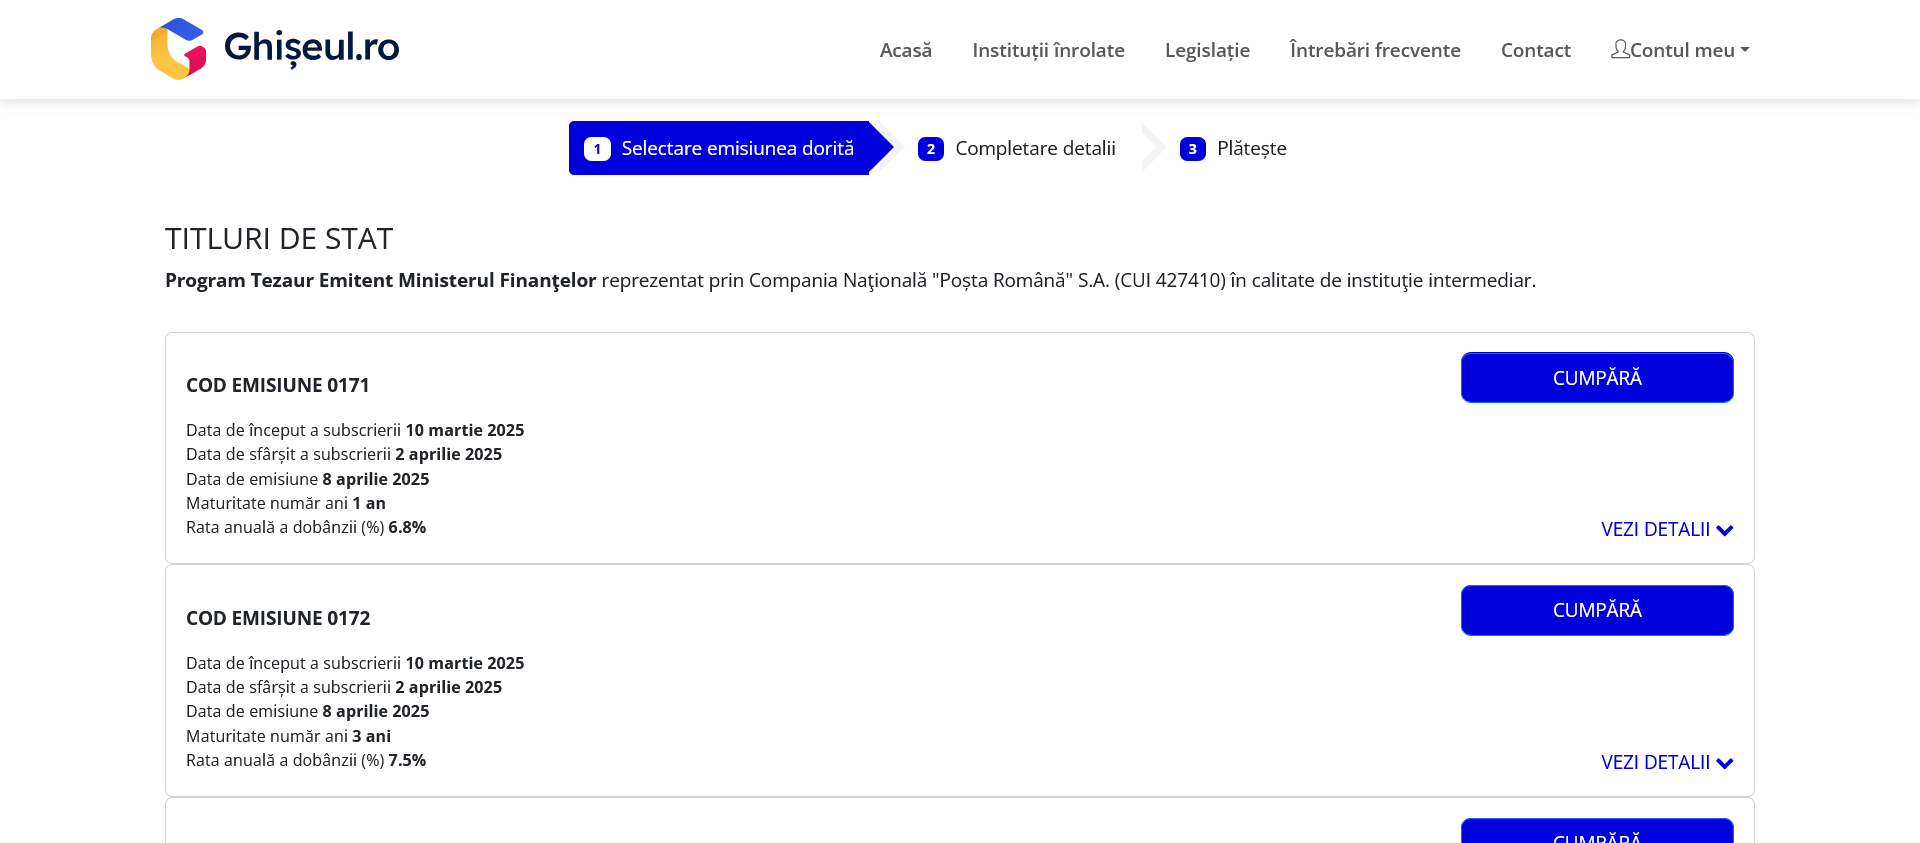Viewport: 1920px width, 843px height.
Task: Select step 3 Plătește
Action: pyautogui.click(x=1233, y=148)
